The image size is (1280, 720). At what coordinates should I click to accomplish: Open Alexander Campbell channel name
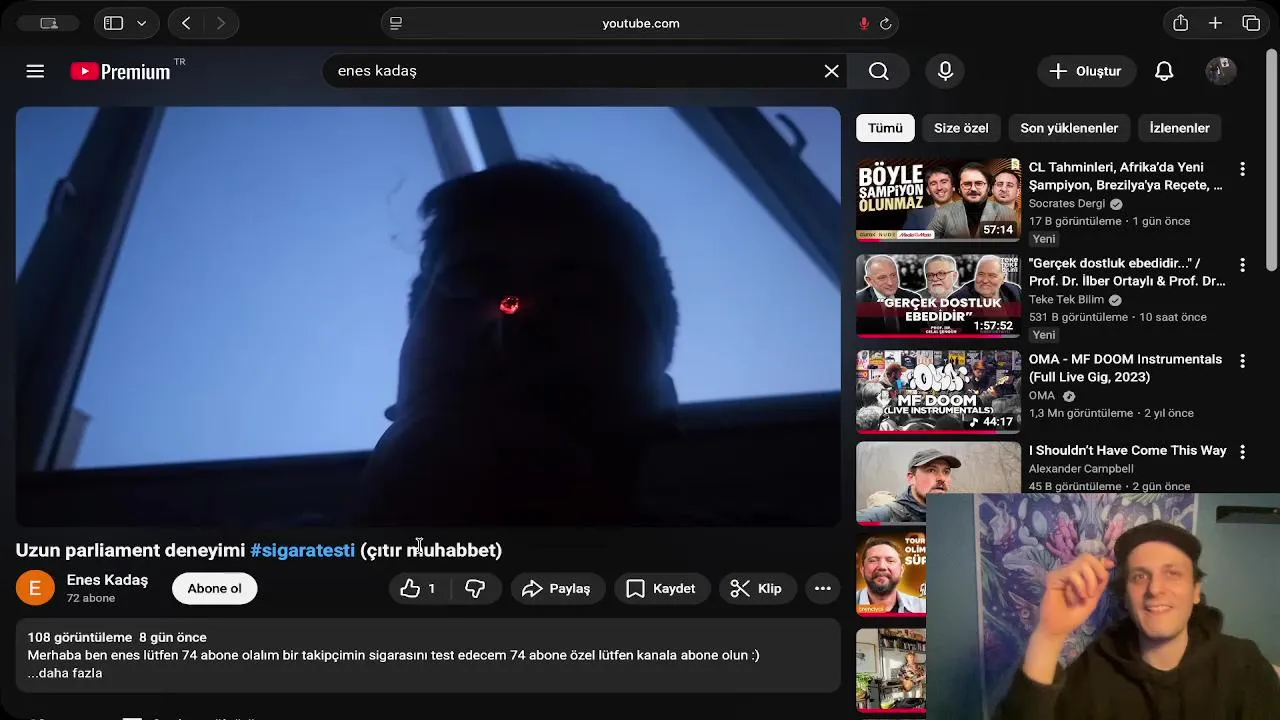point(1081,469)
